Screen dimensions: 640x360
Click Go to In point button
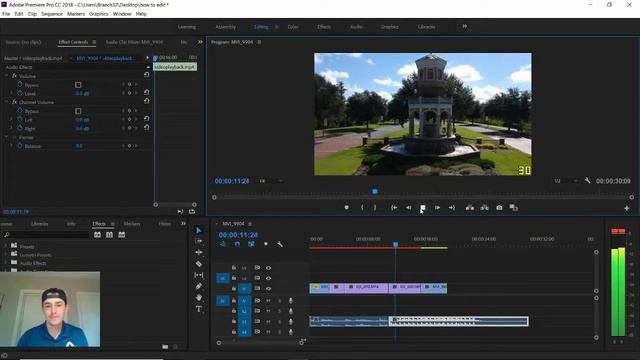click(394, 208)
